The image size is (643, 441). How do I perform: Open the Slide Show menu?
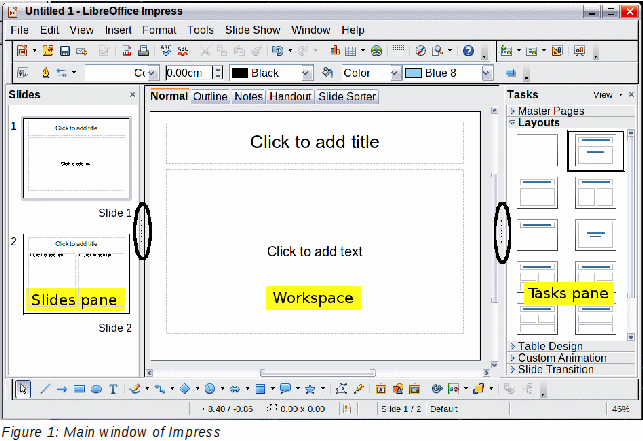[x=253, y=30]
